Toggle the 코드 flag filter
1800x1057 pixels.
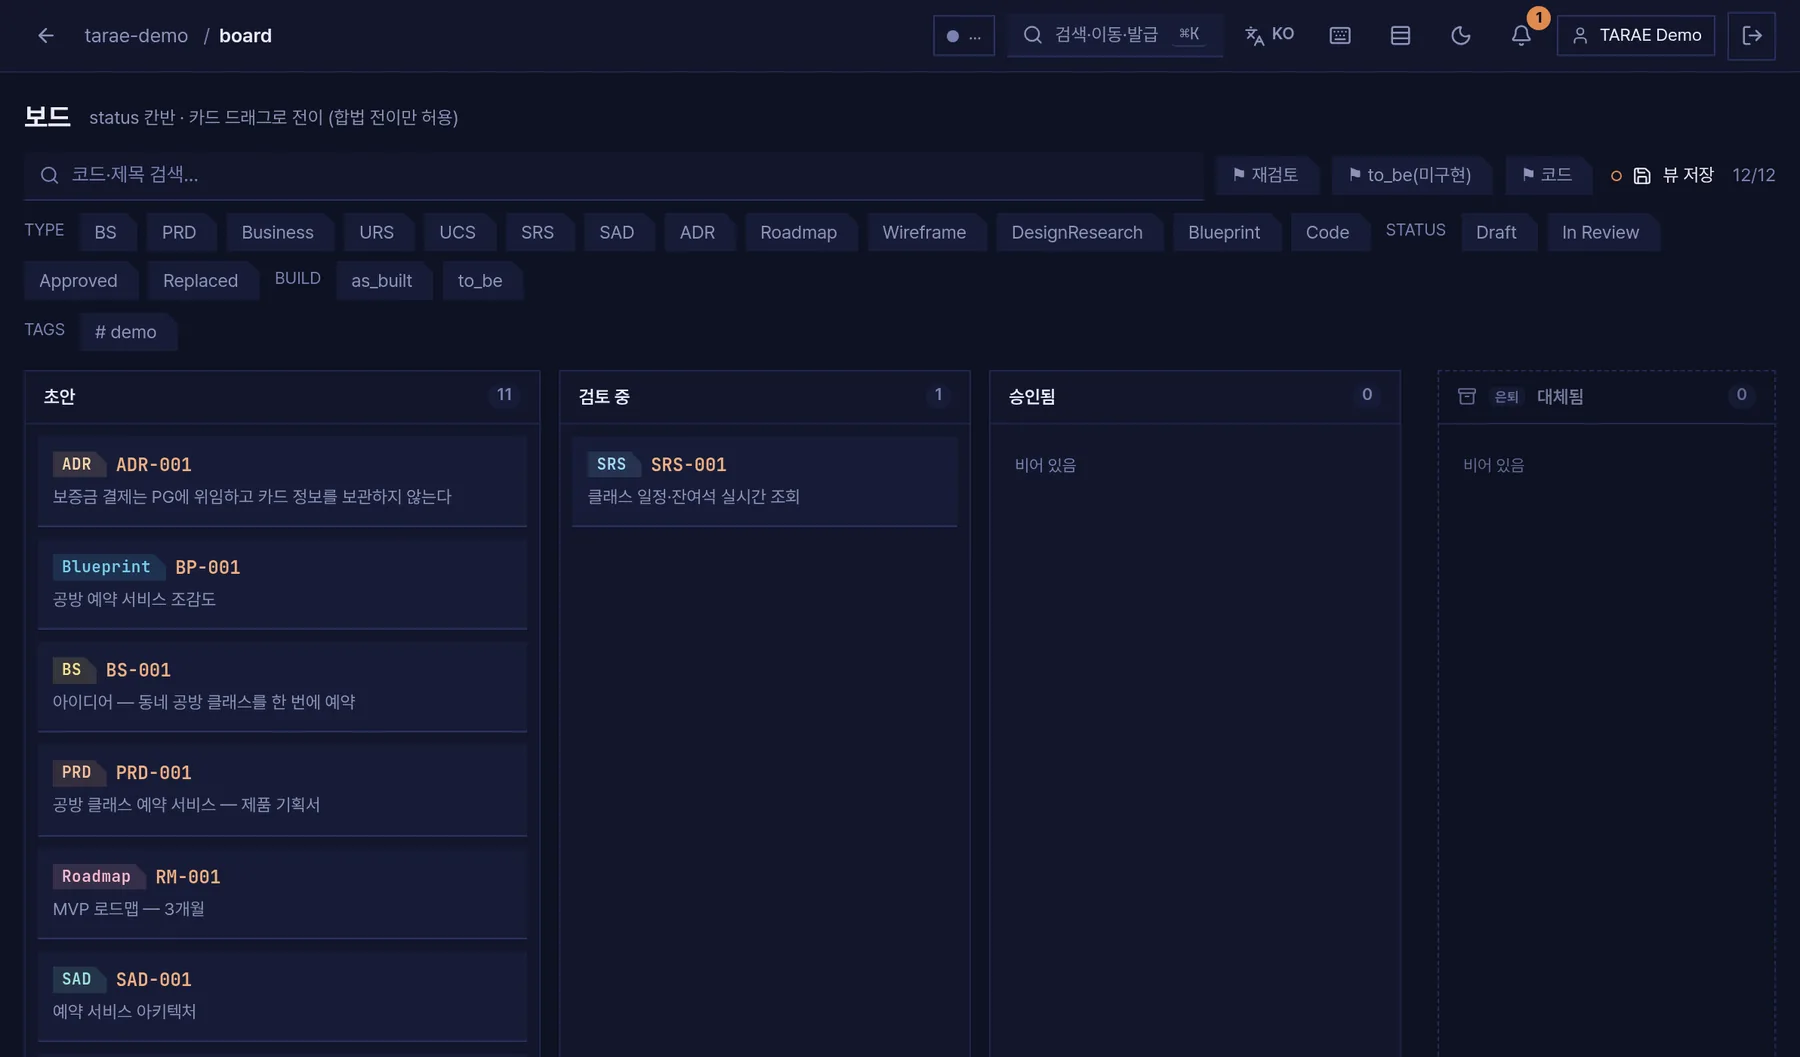click(1547, 175)
